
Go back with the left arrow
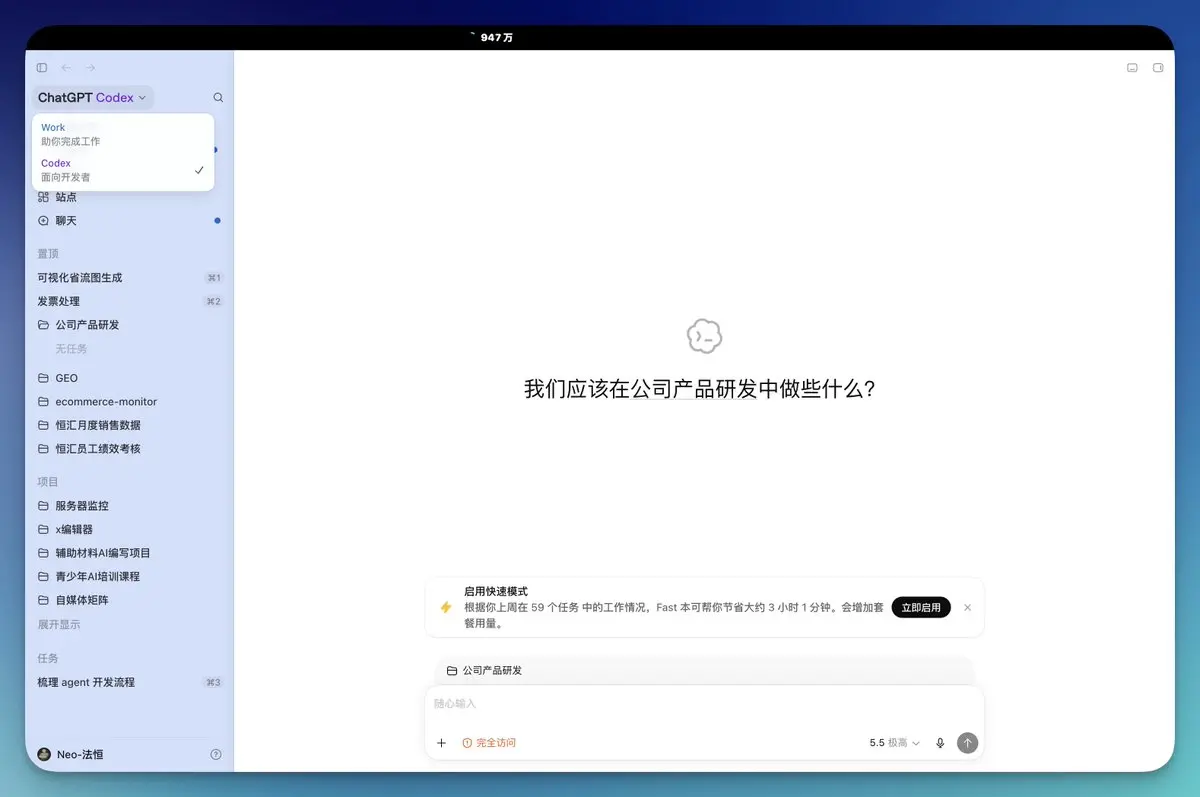66,68
